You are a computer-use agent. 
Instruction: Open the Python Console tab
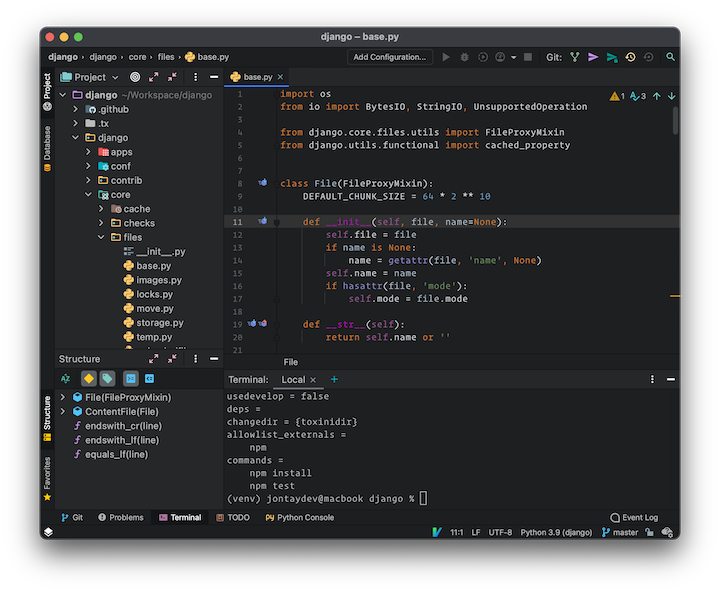point(300,518)
